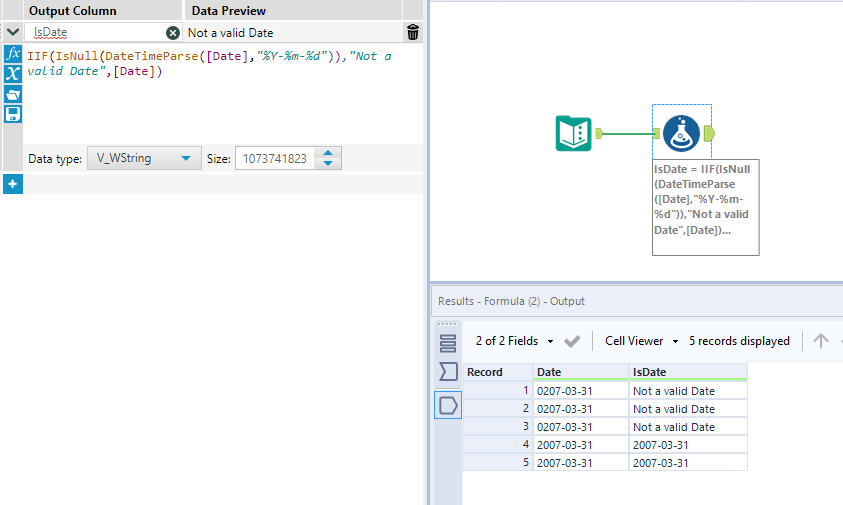843x505 pixels.
Task: Open the Data type V_WString dropdown
Action: [x=144, y=158]
